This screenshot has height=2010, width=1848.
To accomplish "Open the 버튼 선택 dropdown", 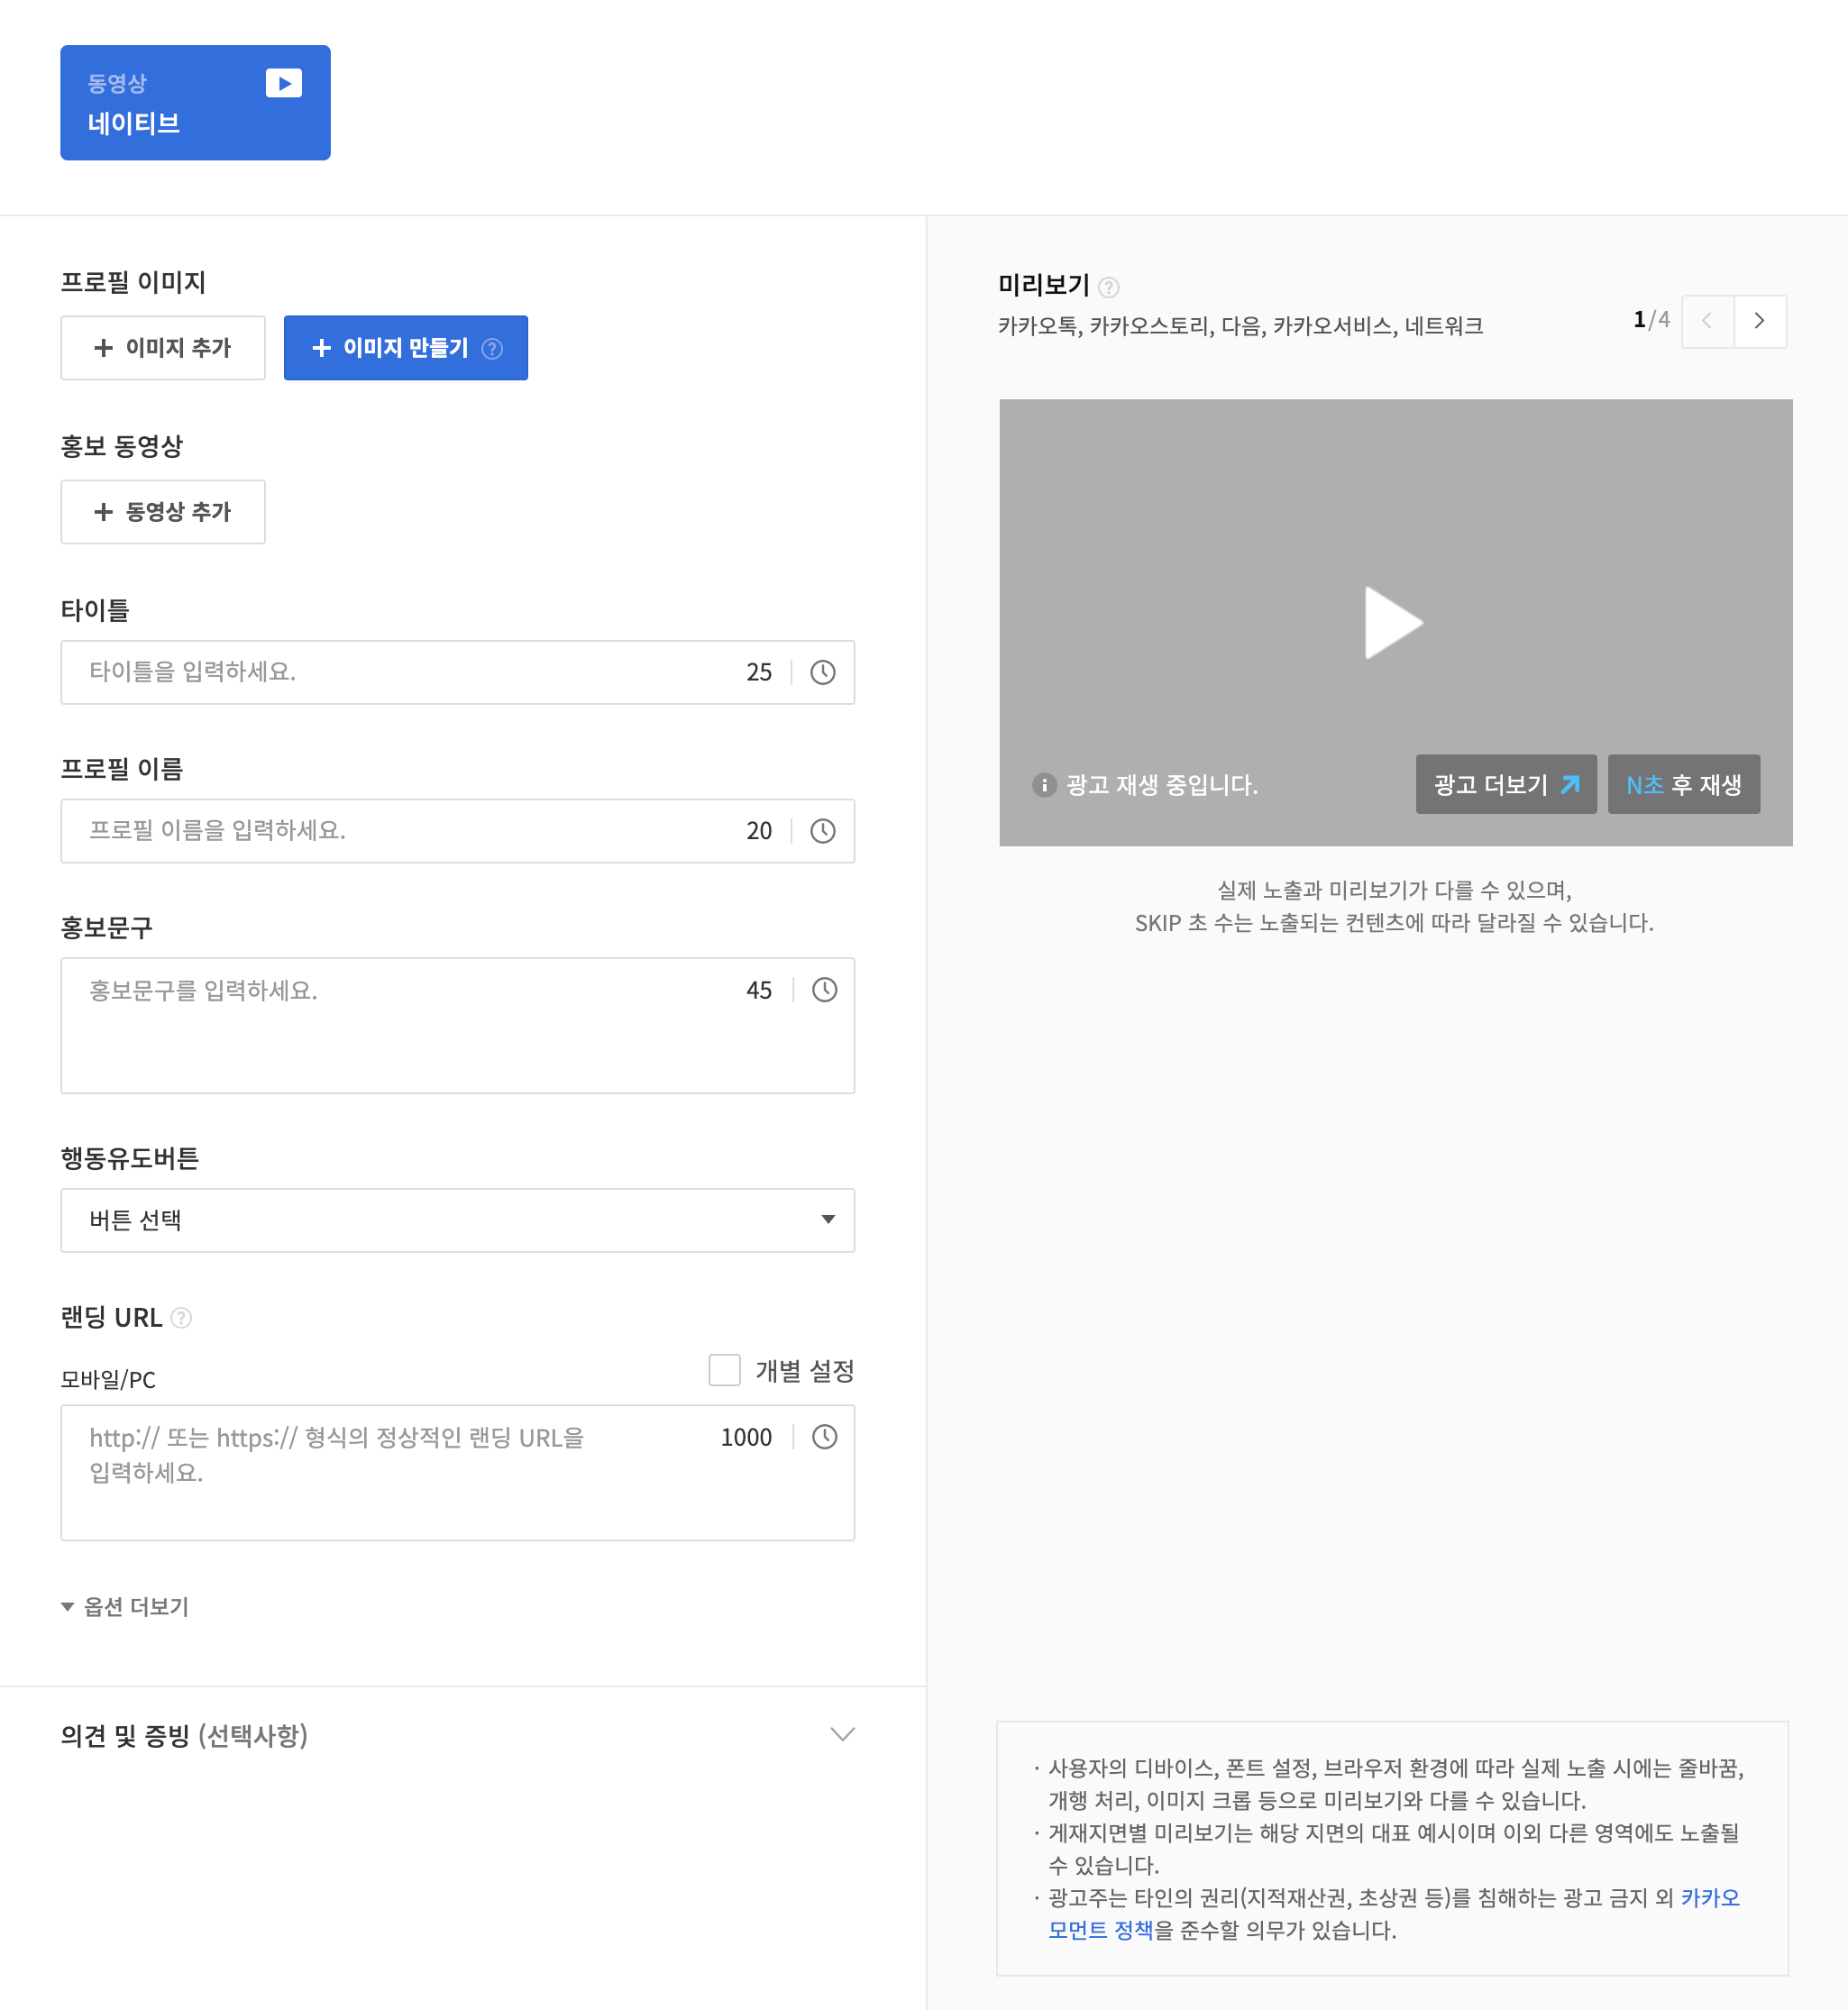I will tap(457, 1220).
